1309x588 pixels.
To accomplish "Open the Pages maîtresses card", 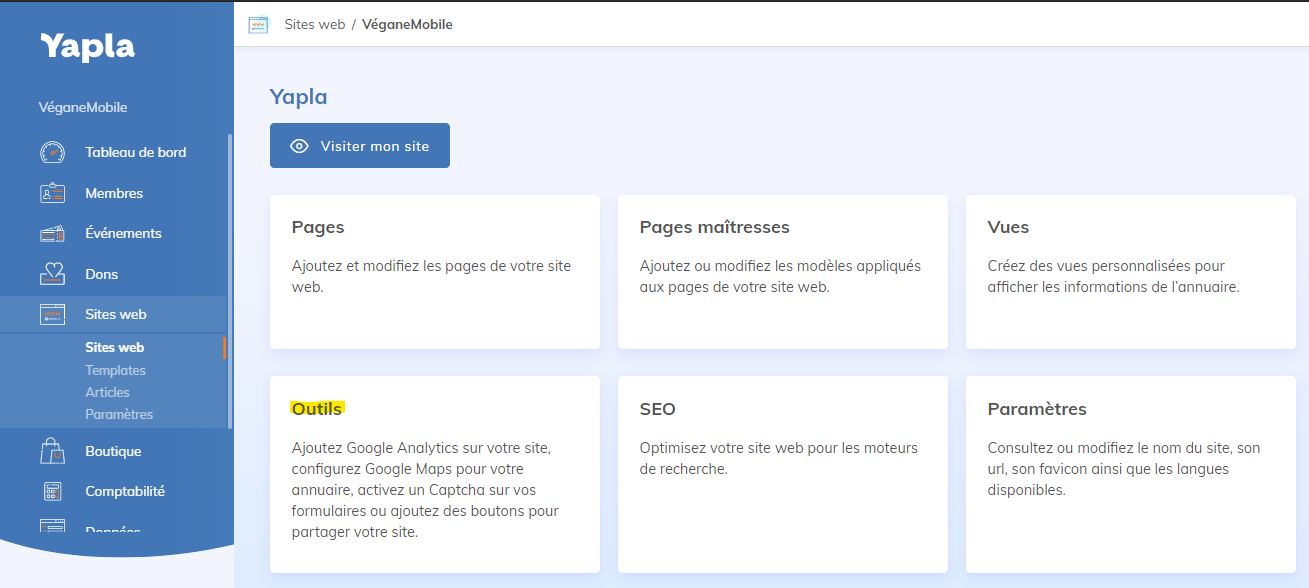I will [x=782, y=271].
